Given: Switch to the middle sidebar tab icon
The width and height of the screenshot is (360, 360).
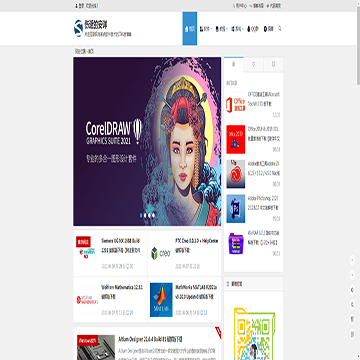Looking at the screenshot, I should (x=254, y=64).
